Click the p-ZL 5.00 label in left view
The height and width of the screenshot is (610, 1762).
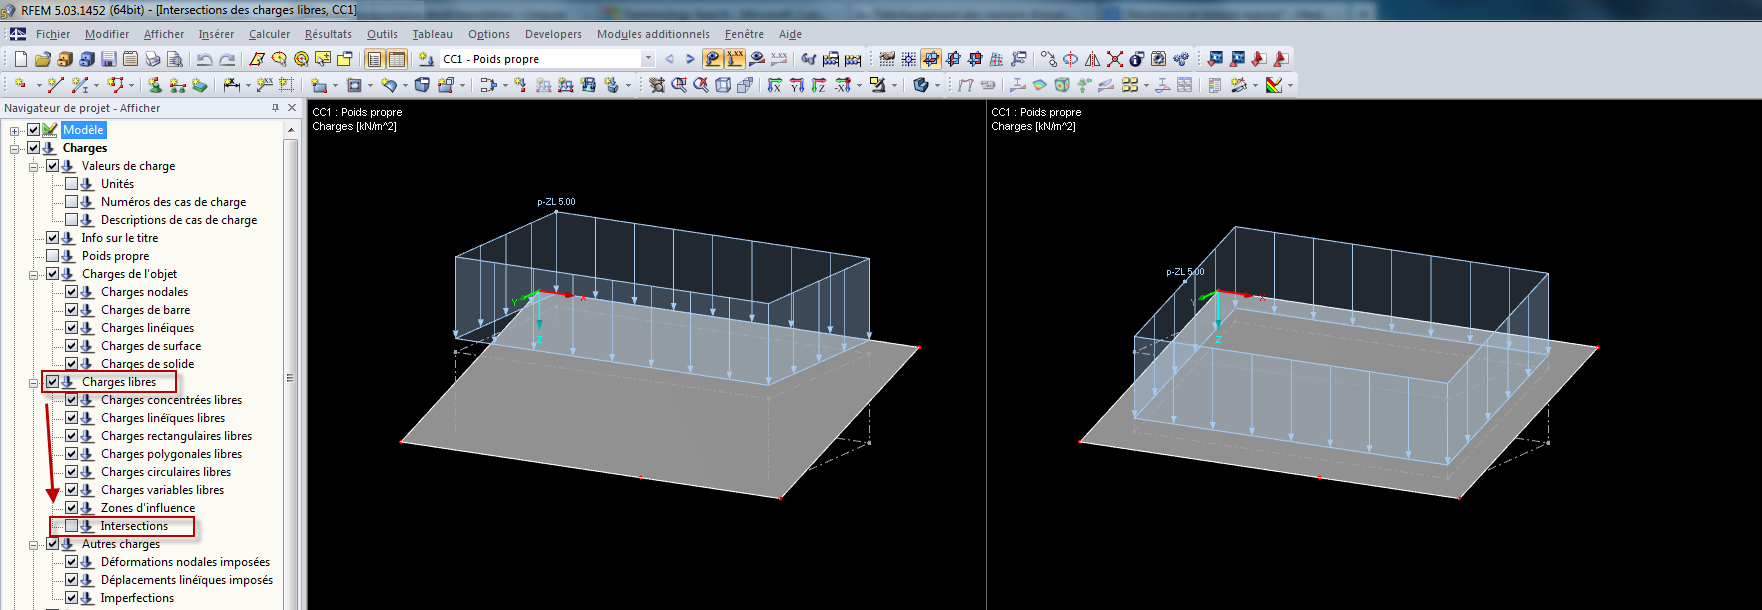coord(556,202)
